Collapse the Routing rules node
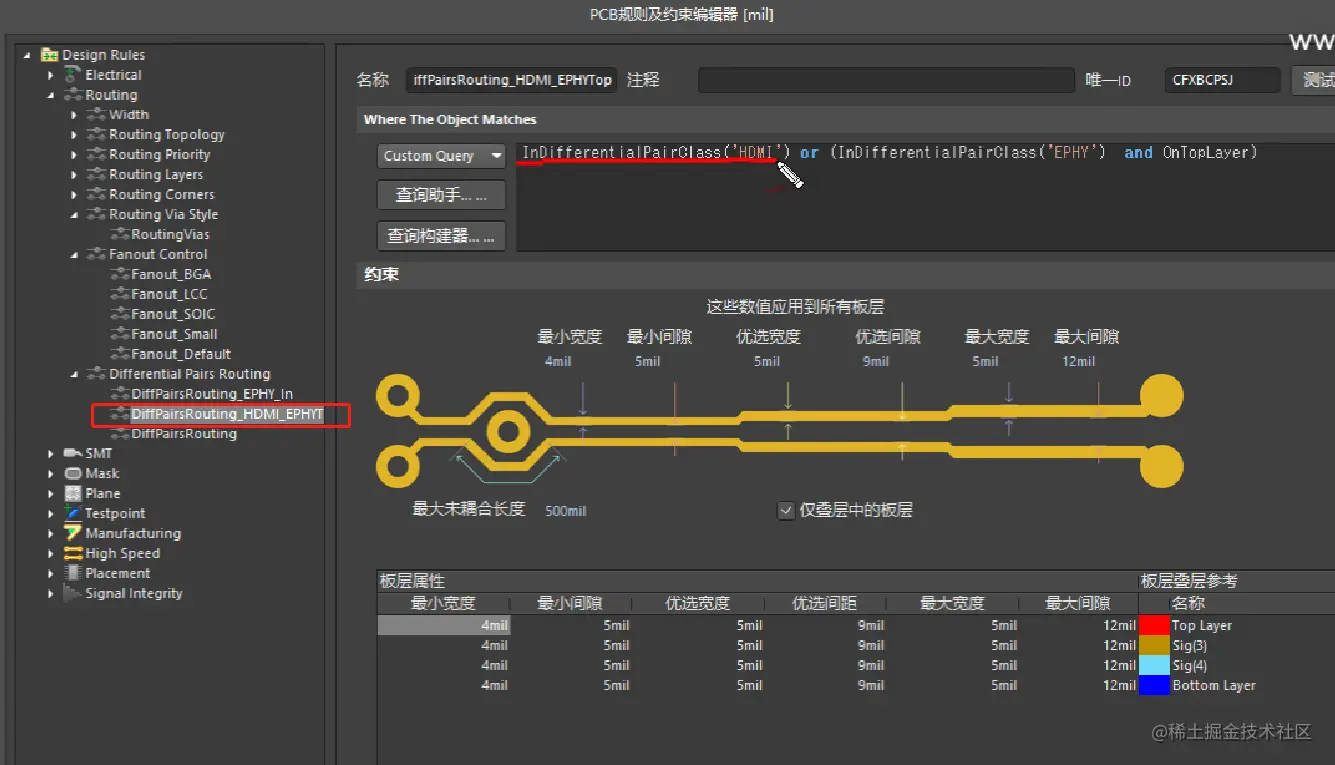1335x765 pixels. (51, 95)
